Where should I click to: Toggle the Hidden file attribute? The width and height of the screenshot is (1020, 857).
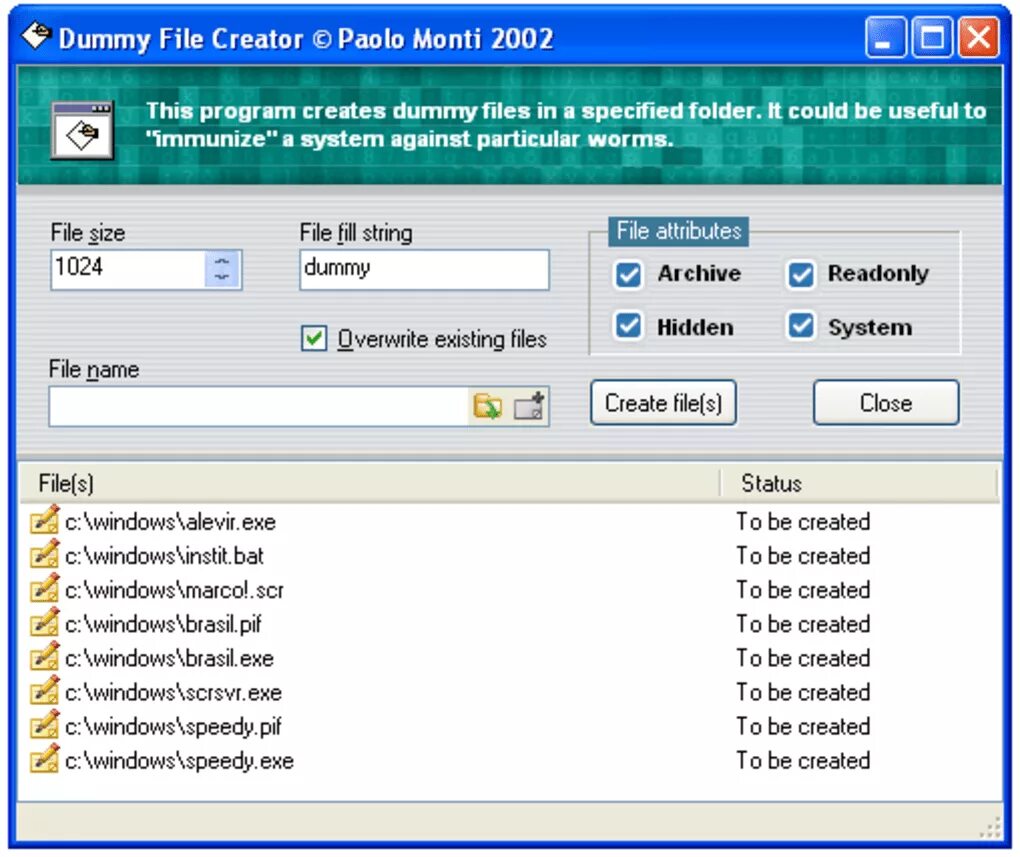(x=628, y=326)
